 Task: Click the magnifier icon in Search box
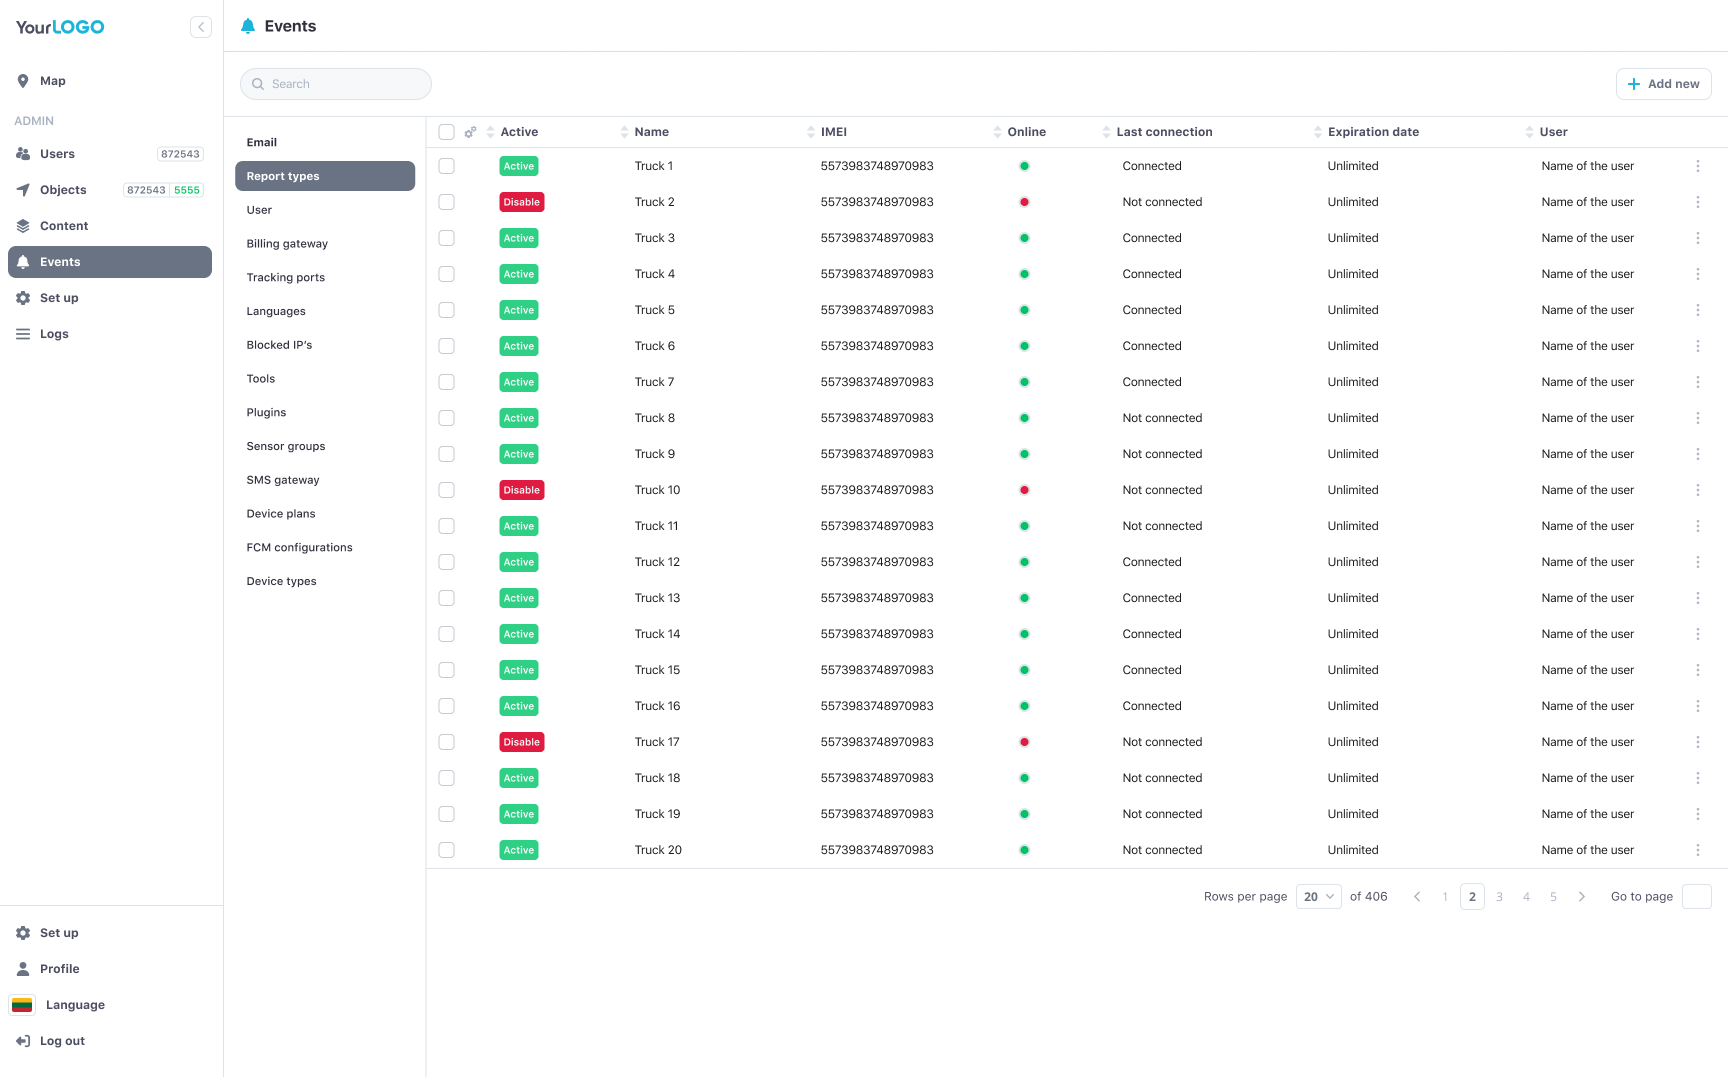point(258,84)
